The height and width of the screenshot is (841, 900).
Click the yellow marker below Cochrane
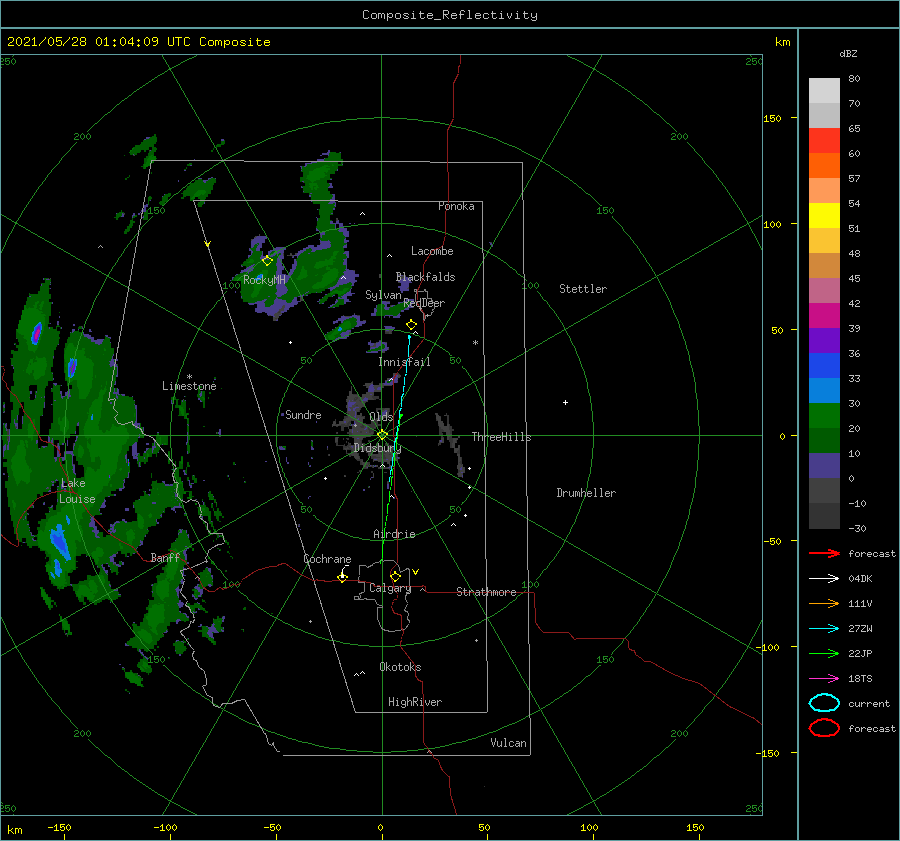(x=343, y=578)
